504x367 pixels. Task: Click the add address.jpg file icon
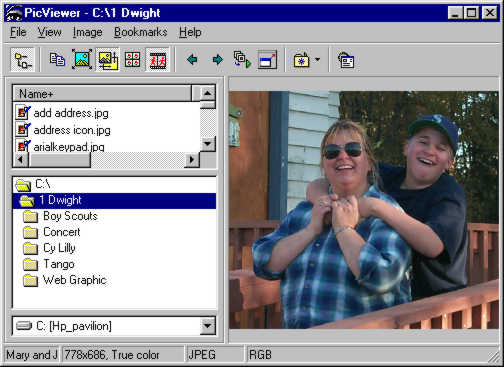[23, 113]
